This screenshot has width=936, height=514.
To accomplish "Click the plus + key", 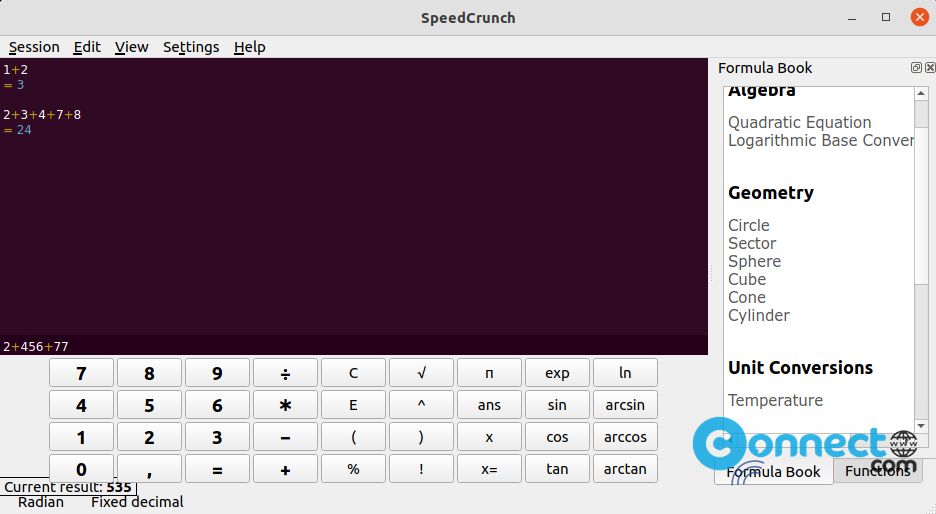I will (x=285, y=469).
